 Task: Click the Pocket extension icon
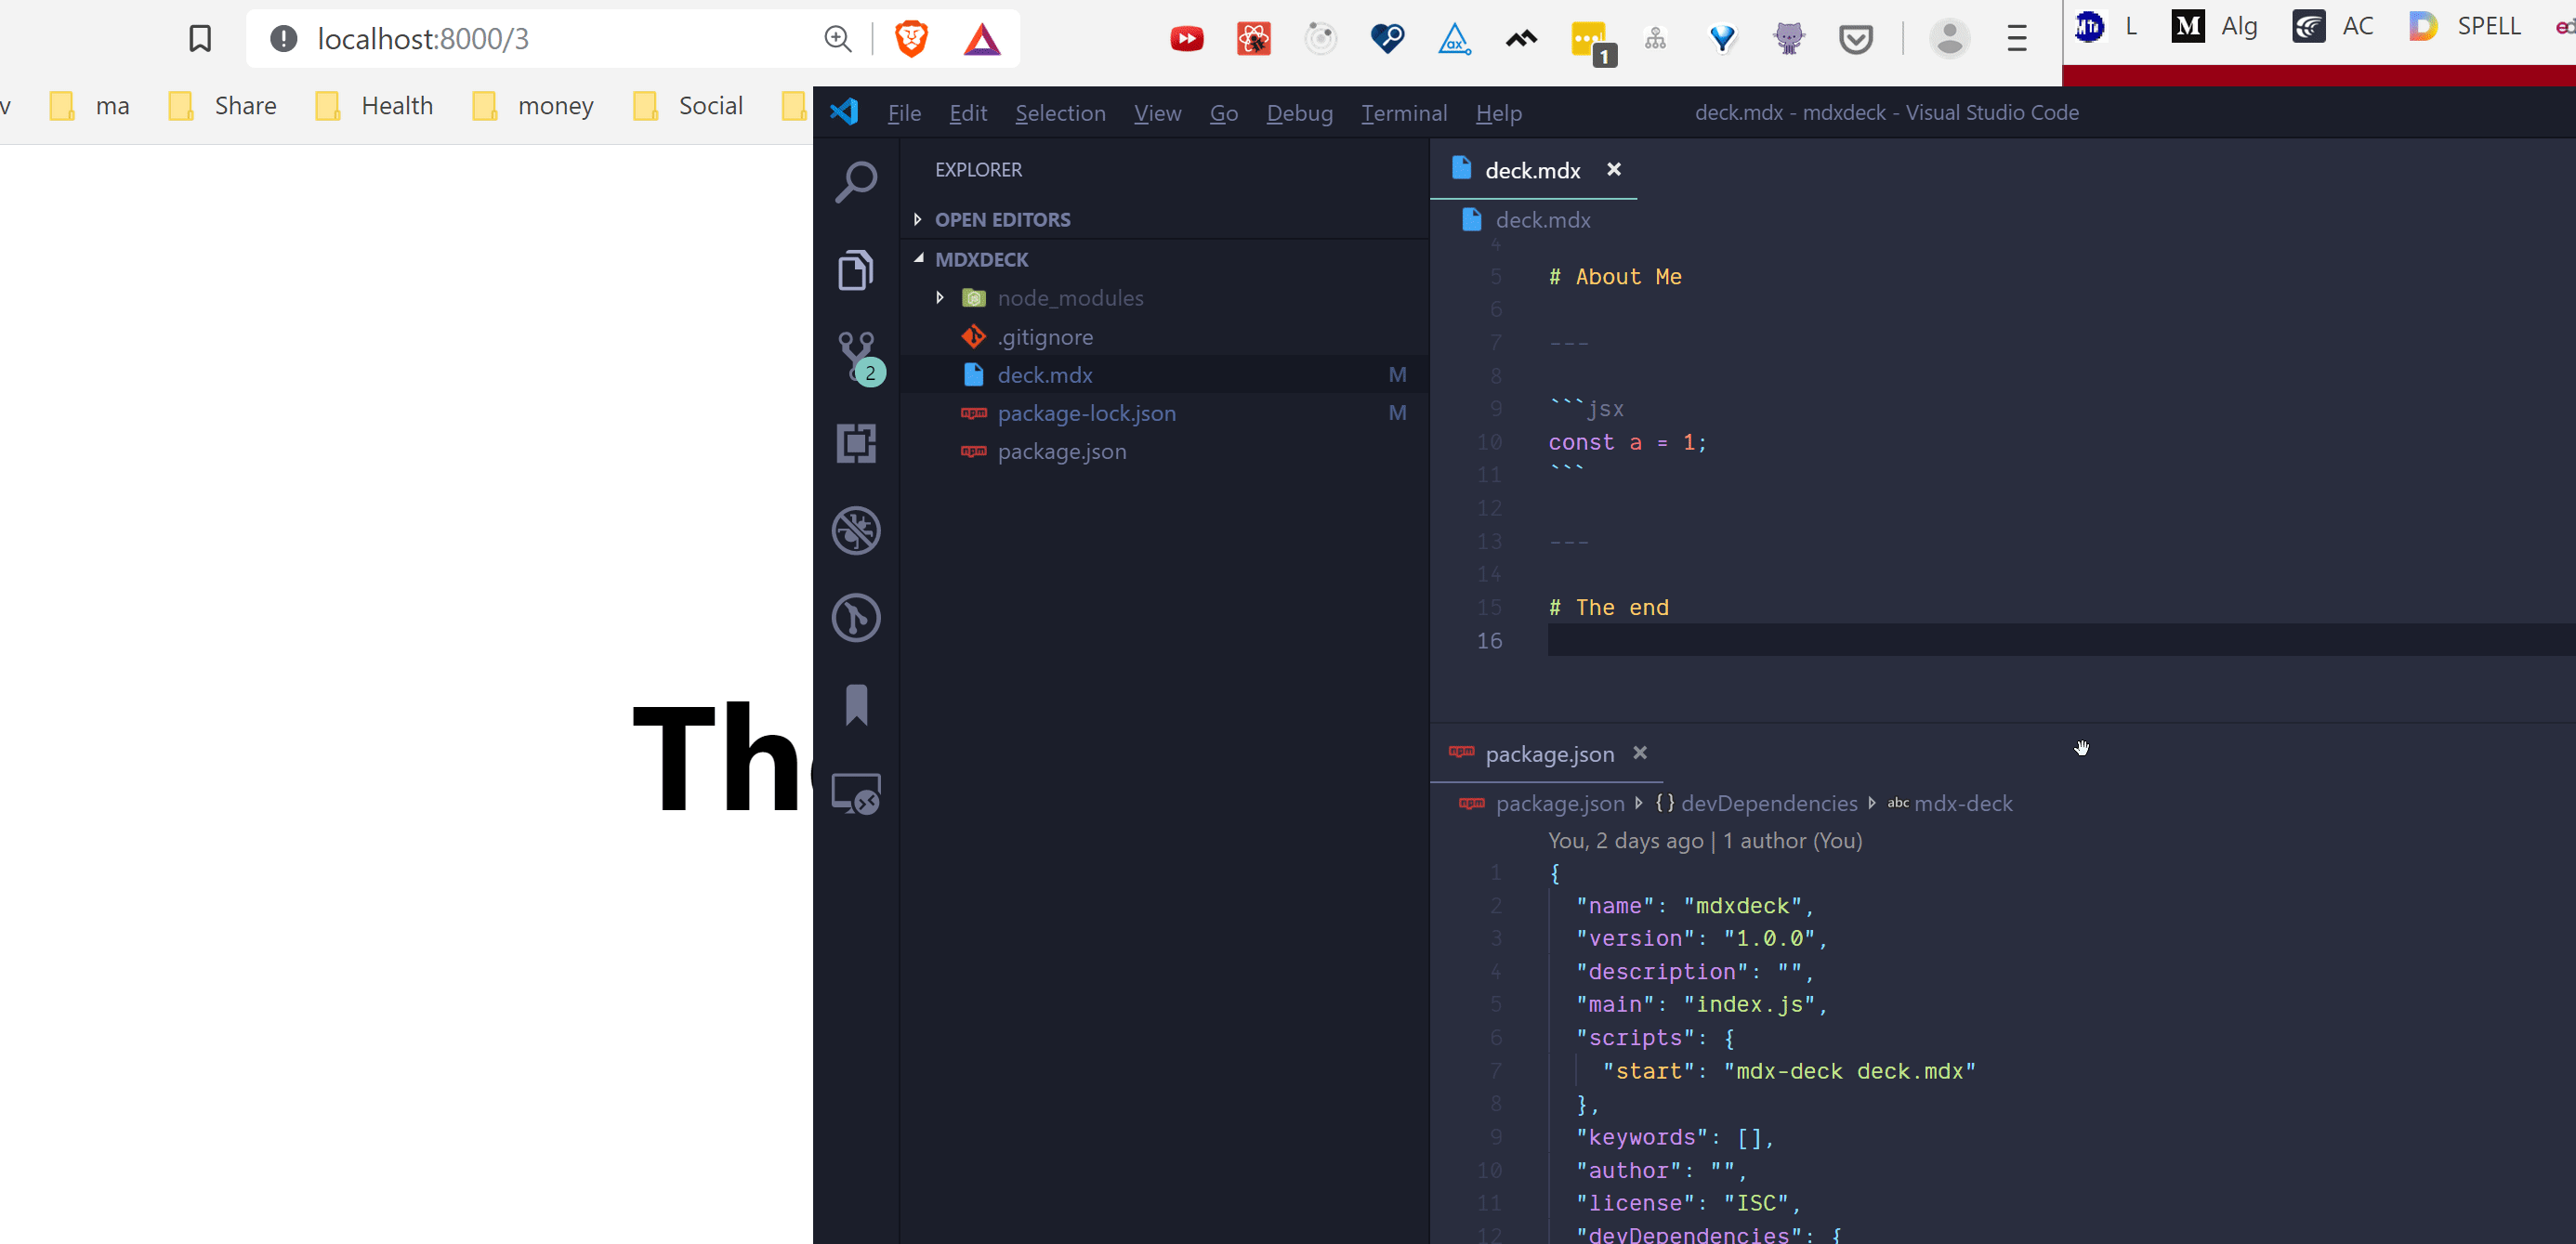coord(1856,39)
